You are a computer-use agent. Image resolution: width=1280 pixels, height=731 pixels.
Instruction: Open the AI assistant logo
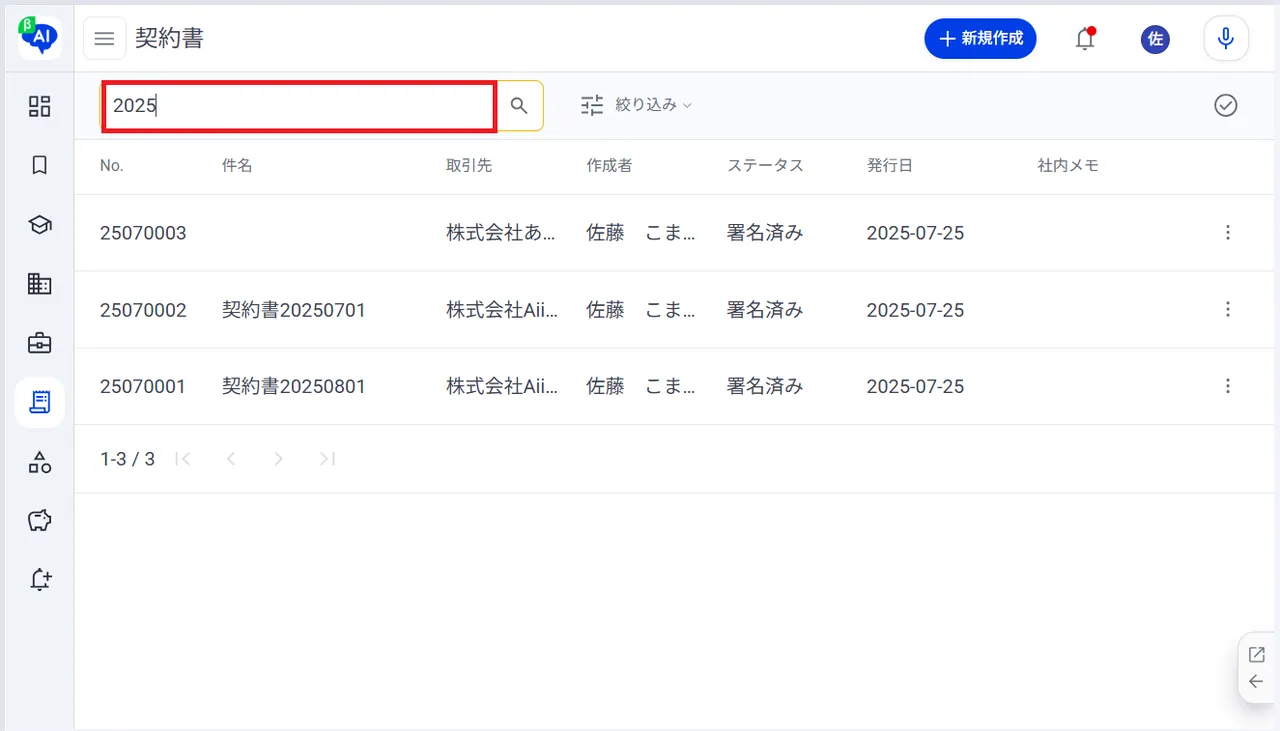40,38
